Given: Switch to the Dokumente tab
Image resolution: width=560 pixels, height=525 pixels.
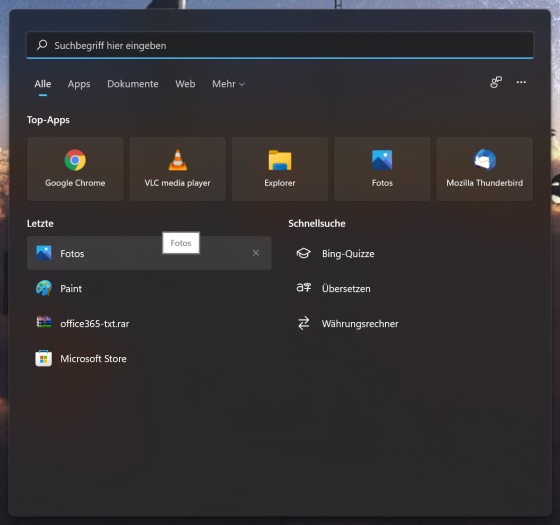Looking at the screenshot, I should 133,84.
